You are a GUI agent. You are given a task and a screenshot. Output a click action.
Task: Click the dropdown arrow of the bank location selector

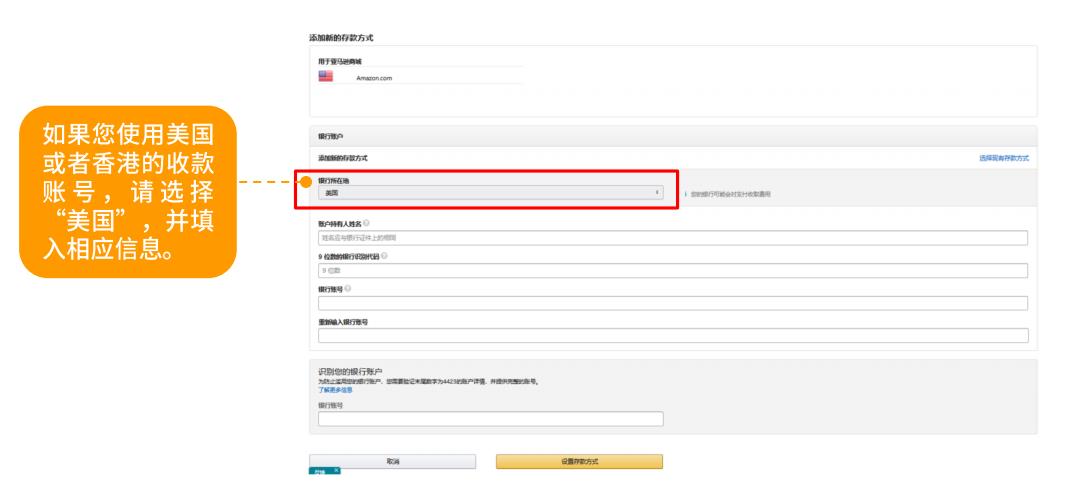coord(656,192)
